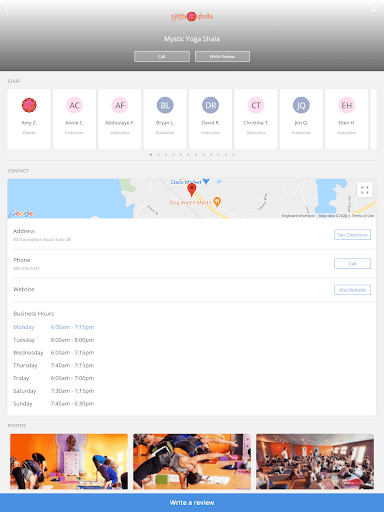Click the Address street text

(x=42, y=239)
